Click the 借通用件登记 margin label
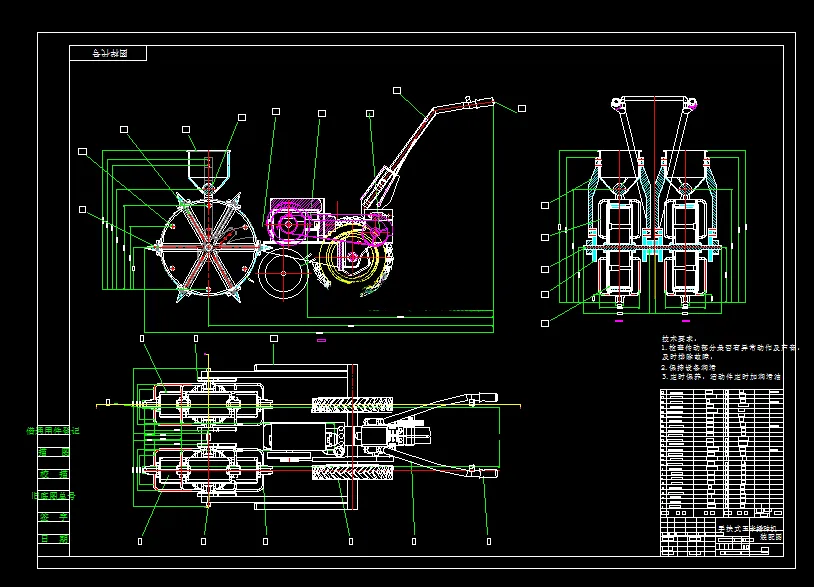Viewport: 814px width, 587px height. click(53, 431)
